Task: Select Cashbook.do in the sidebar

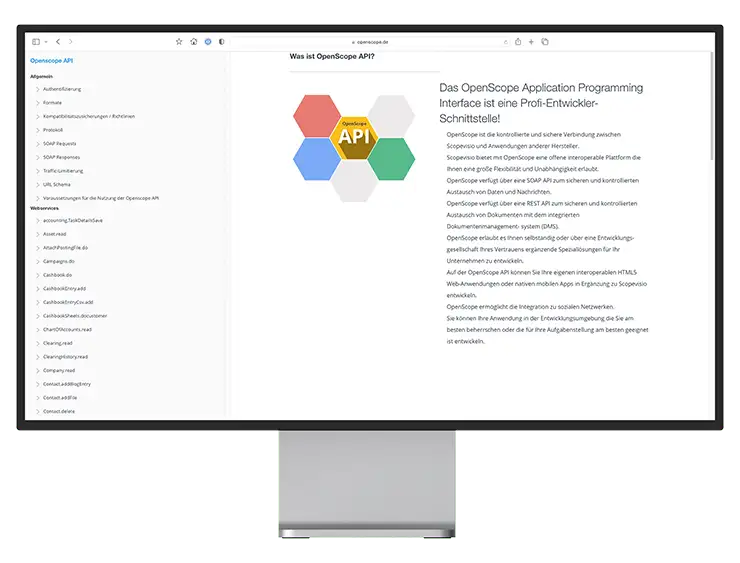Action: tap(57, 275)
